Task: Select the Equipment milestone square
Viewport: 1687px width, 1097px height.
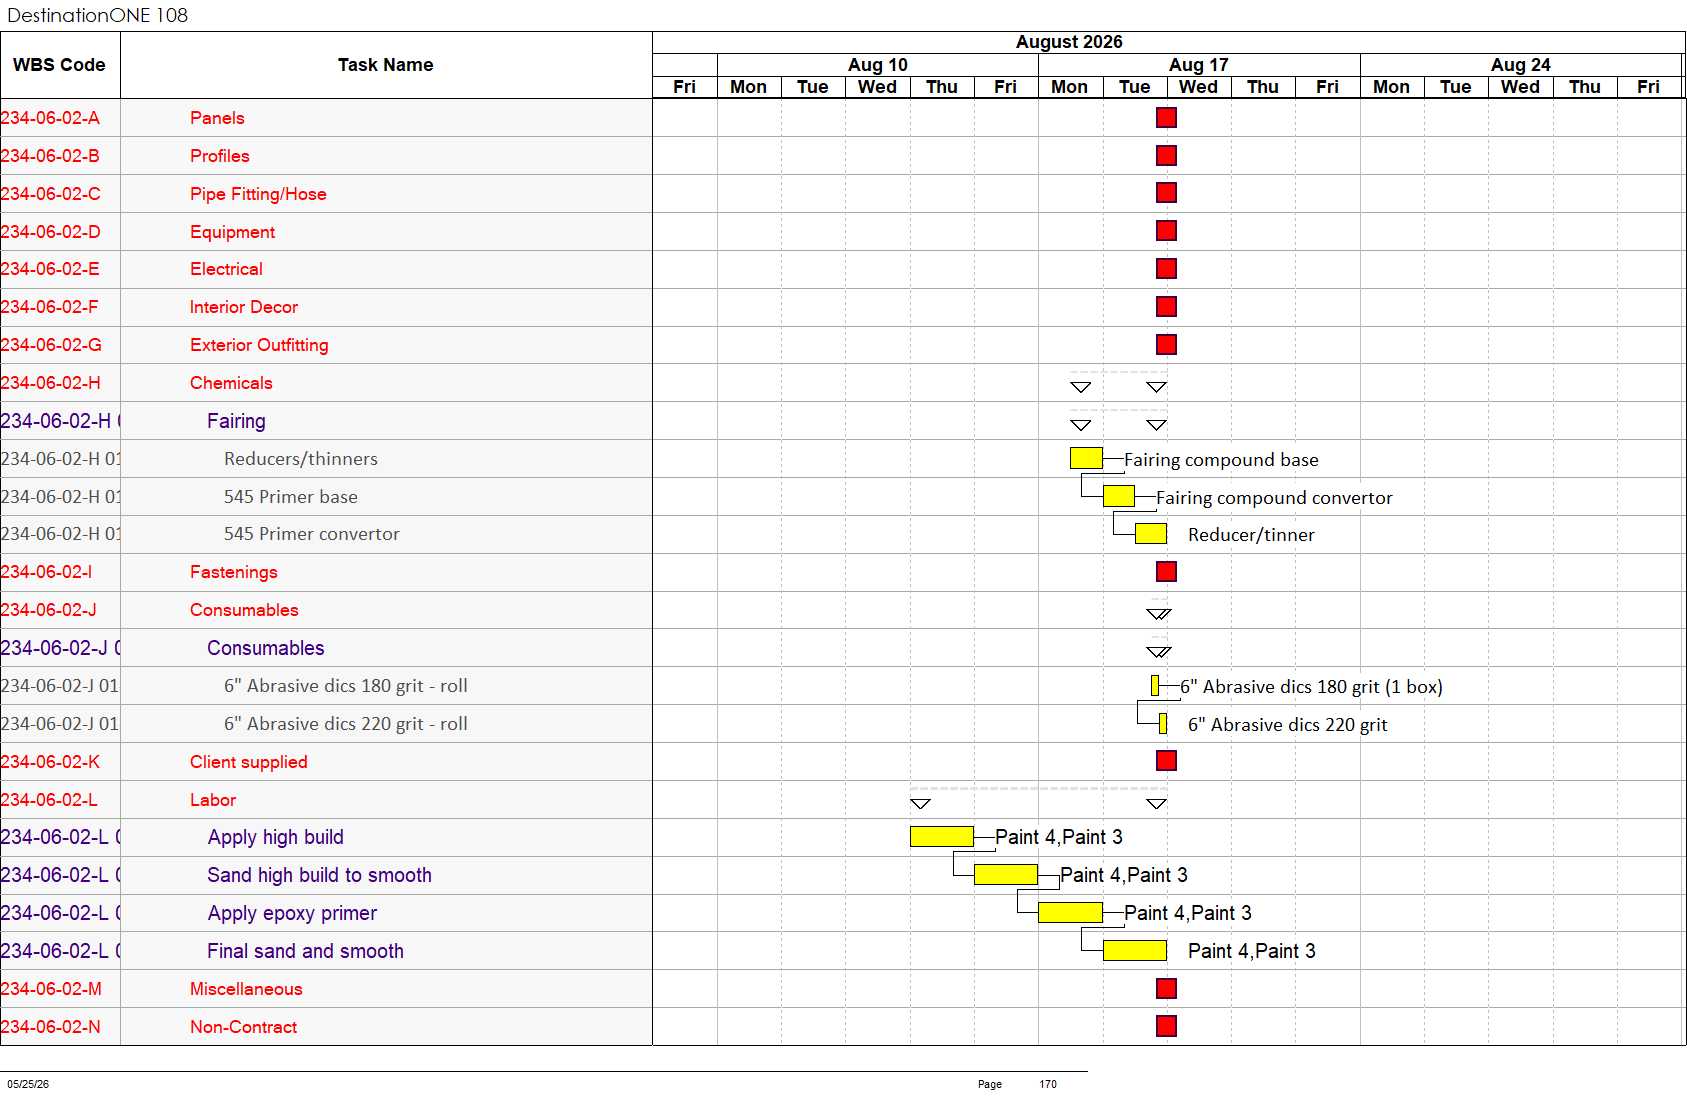Action: [x=1166, y=231]
